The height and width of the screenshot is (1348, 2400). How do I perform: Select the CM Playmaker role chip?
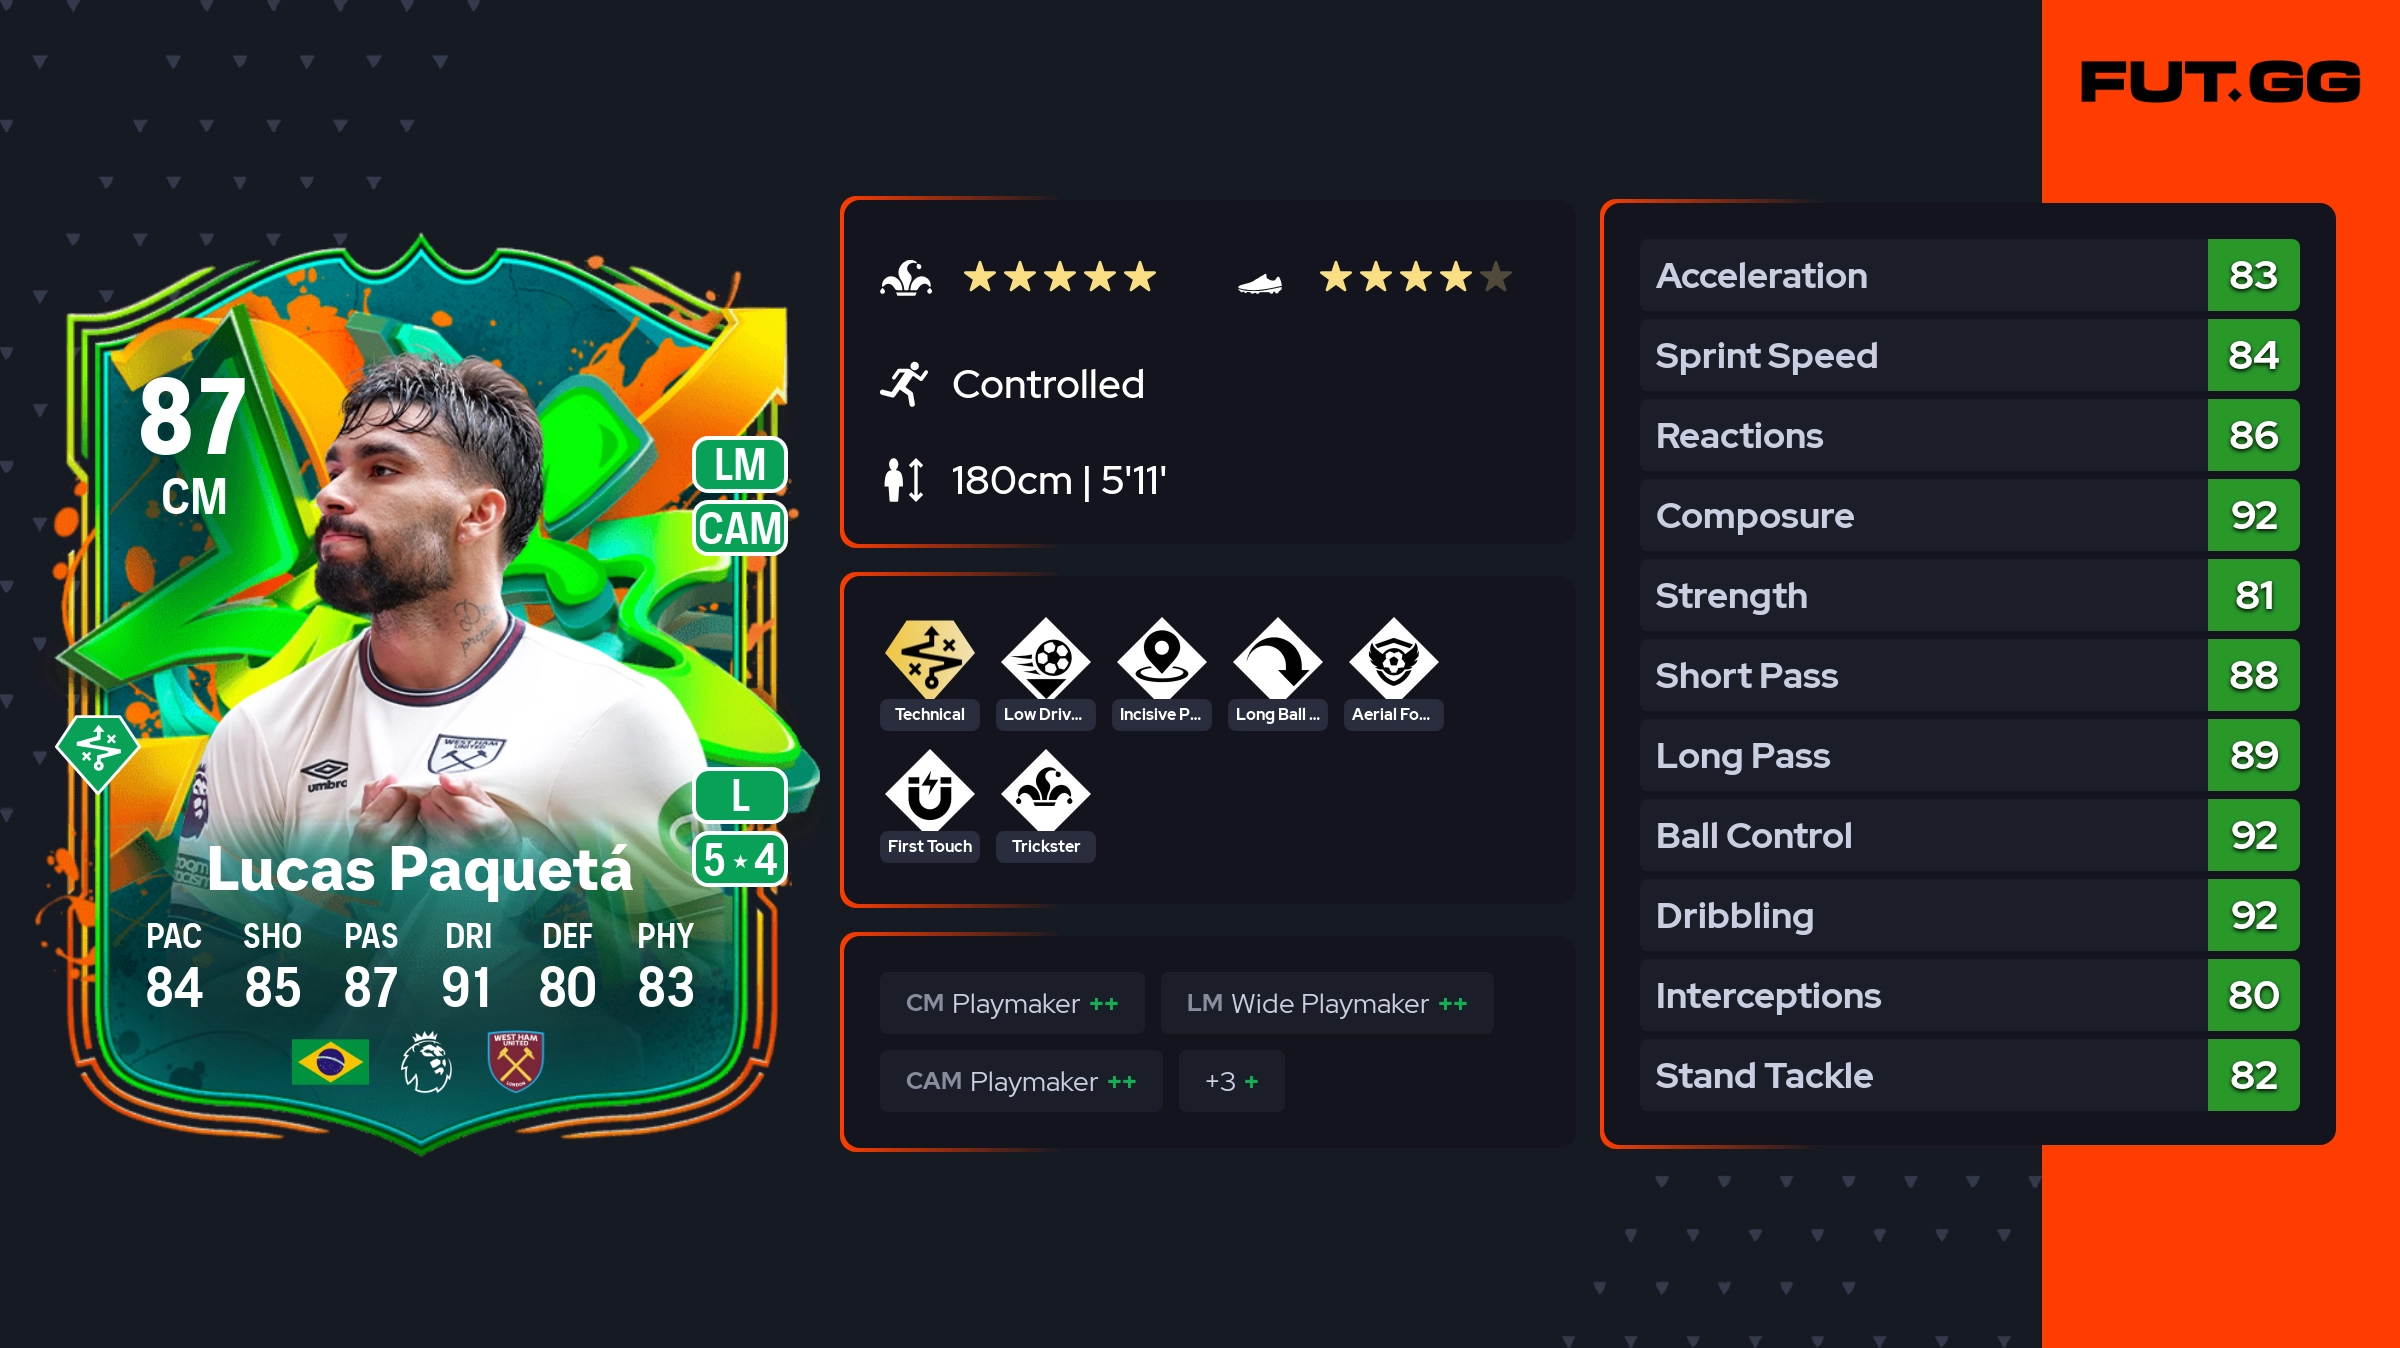pos(1012,1003)
